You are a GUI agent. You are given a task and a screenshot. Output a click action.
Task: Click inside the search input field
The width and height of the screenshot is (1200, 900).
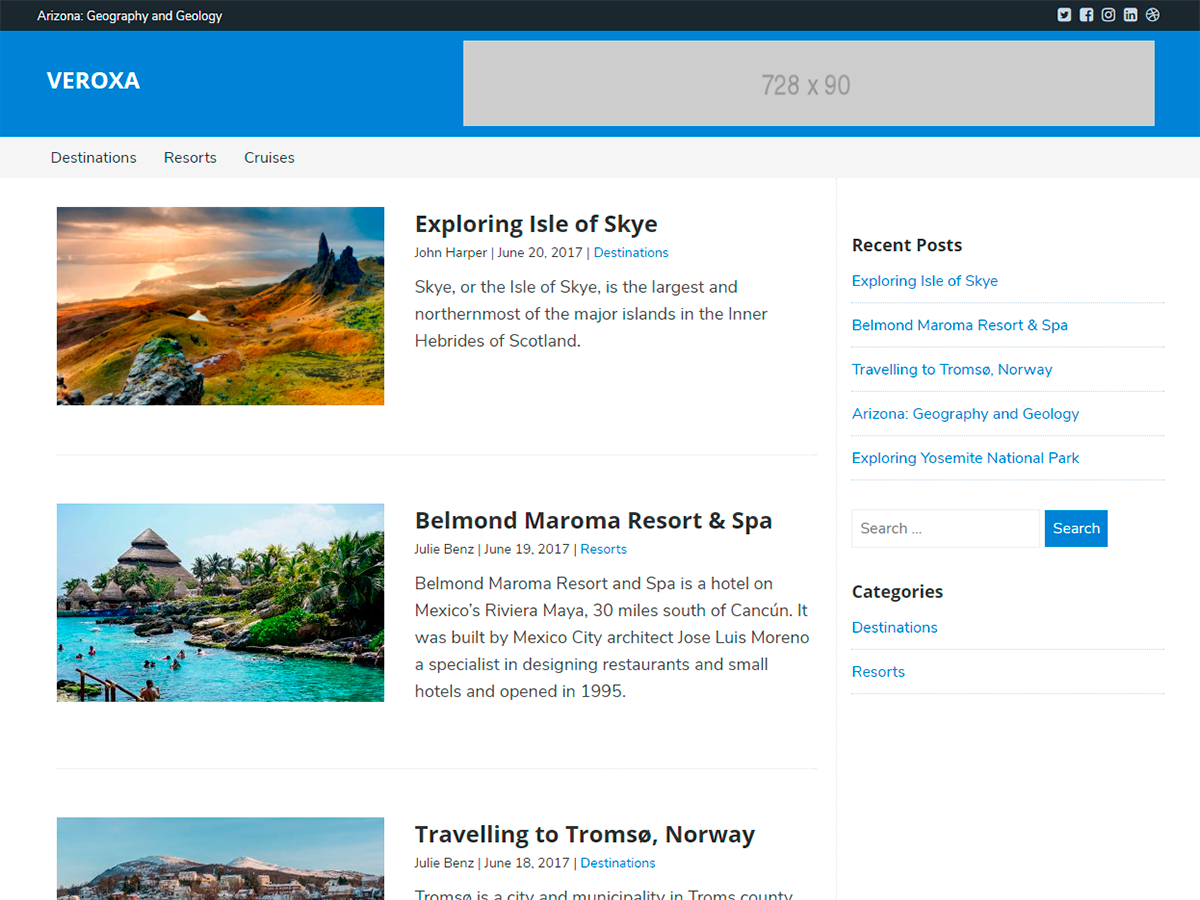[x=945, y=528]
